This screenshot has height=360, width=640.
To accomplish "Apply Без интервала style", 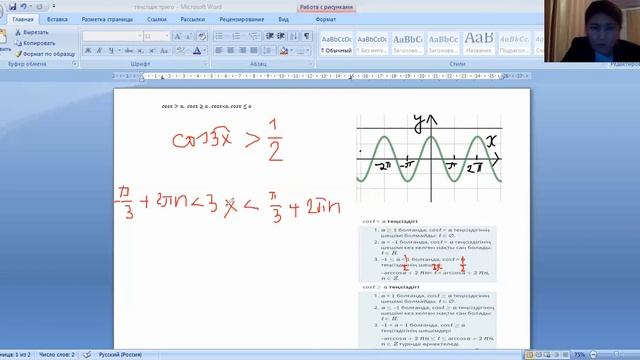I will [x=371, y=44].
